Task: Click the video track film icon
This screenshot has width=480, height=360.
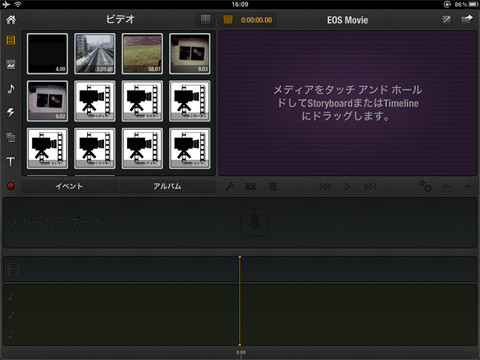Action: click(13, 269)
